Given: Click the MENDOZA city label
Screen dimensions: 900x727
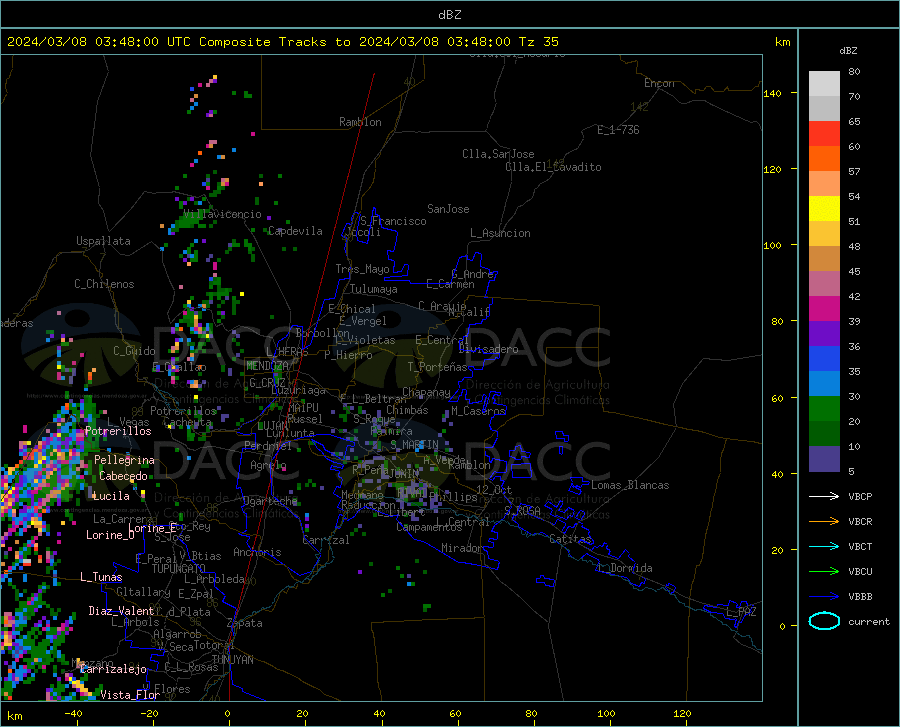Looking at the screenshot, I should [267, 366].
